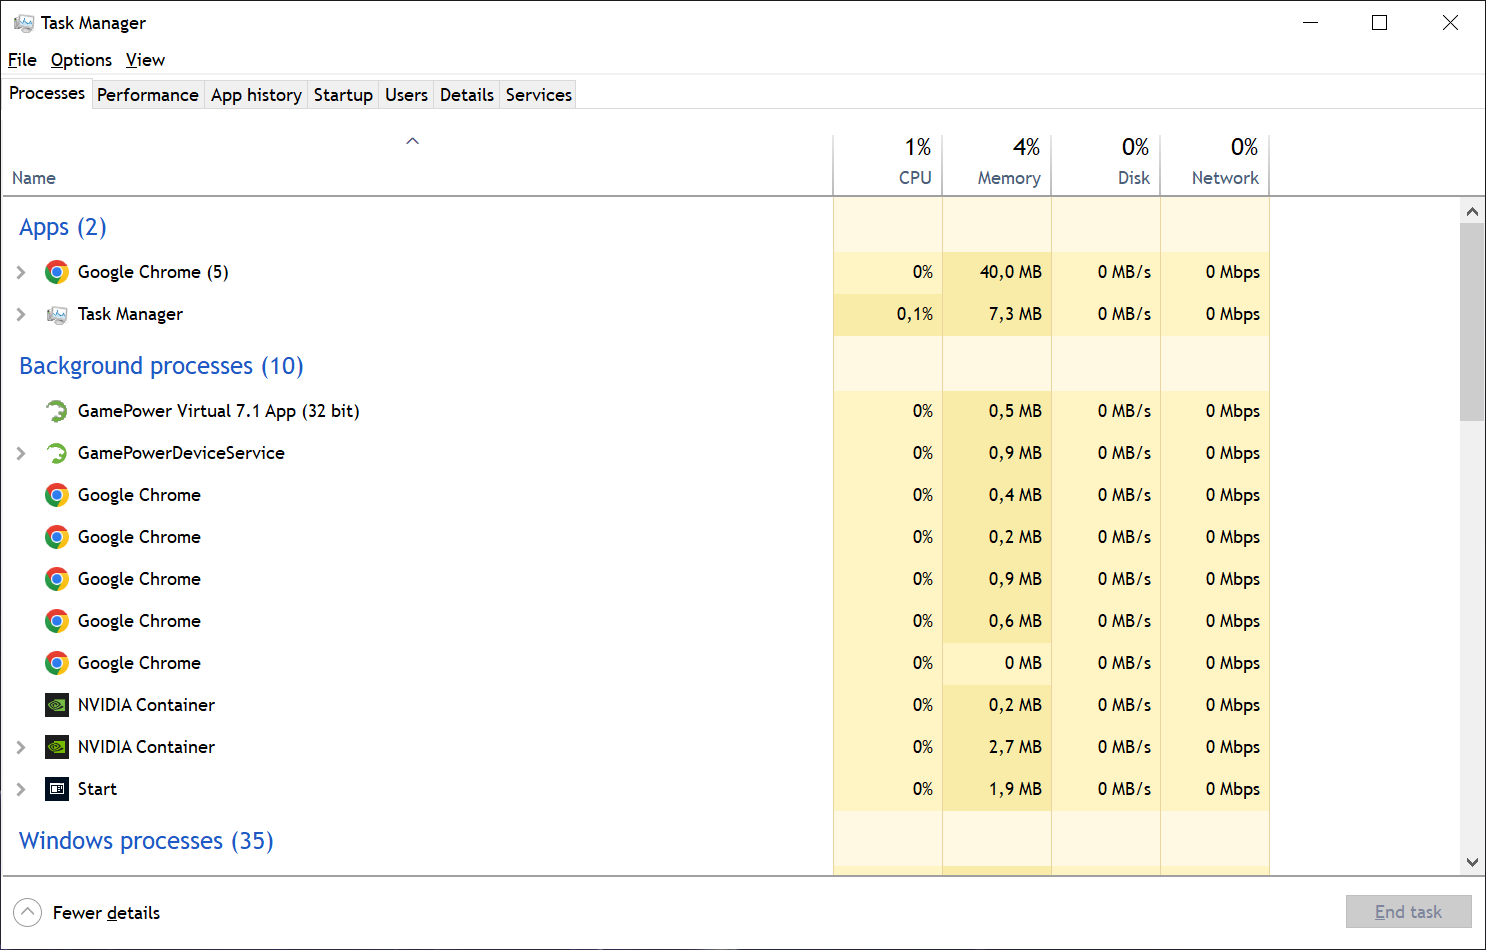Screen dimensions: 1486x950
Task: Click the Fewer details circle arrow icon
Action: click(28, 912)
